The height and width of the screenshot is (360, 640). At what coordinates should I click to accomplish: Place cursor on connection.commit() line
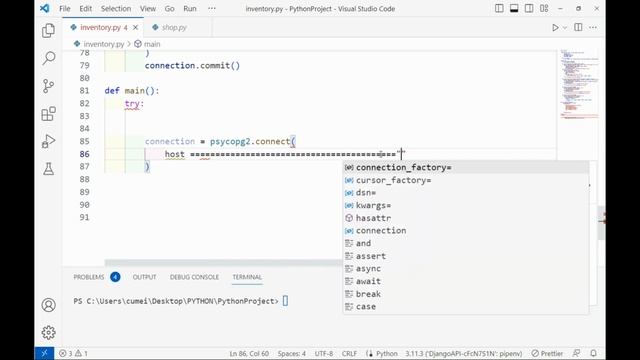(x=192, y=65)
